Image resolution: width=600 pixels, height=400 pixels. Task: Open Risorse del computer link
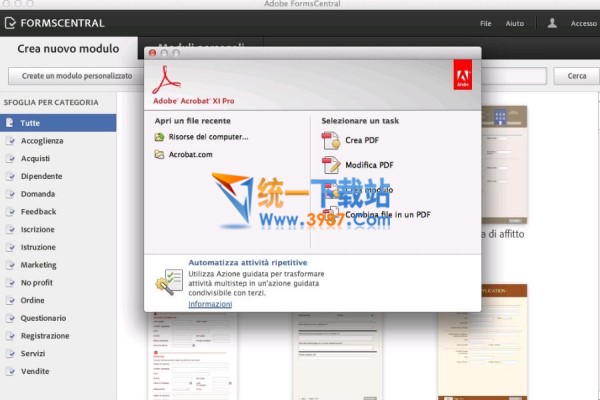(x=209, y=137)
